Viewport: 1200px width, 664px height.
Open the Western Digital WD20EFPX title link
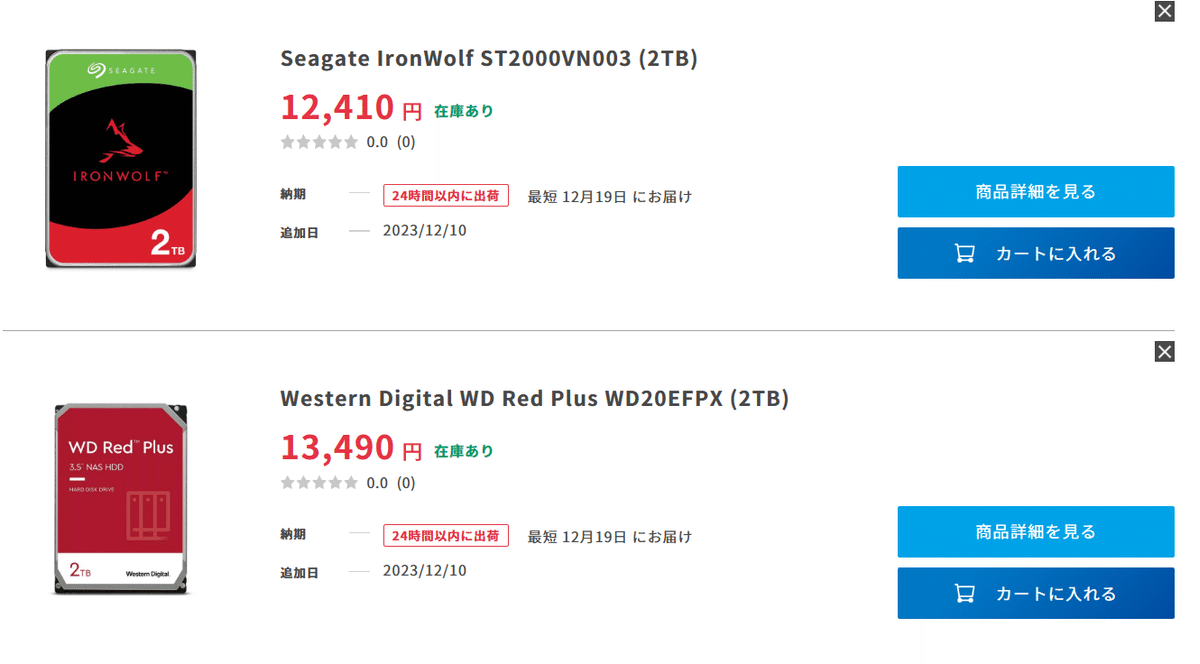point(534,398)
